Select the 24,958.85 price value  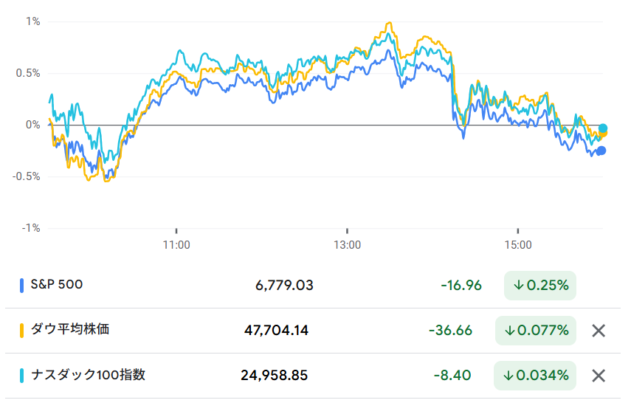pos(277,375)
